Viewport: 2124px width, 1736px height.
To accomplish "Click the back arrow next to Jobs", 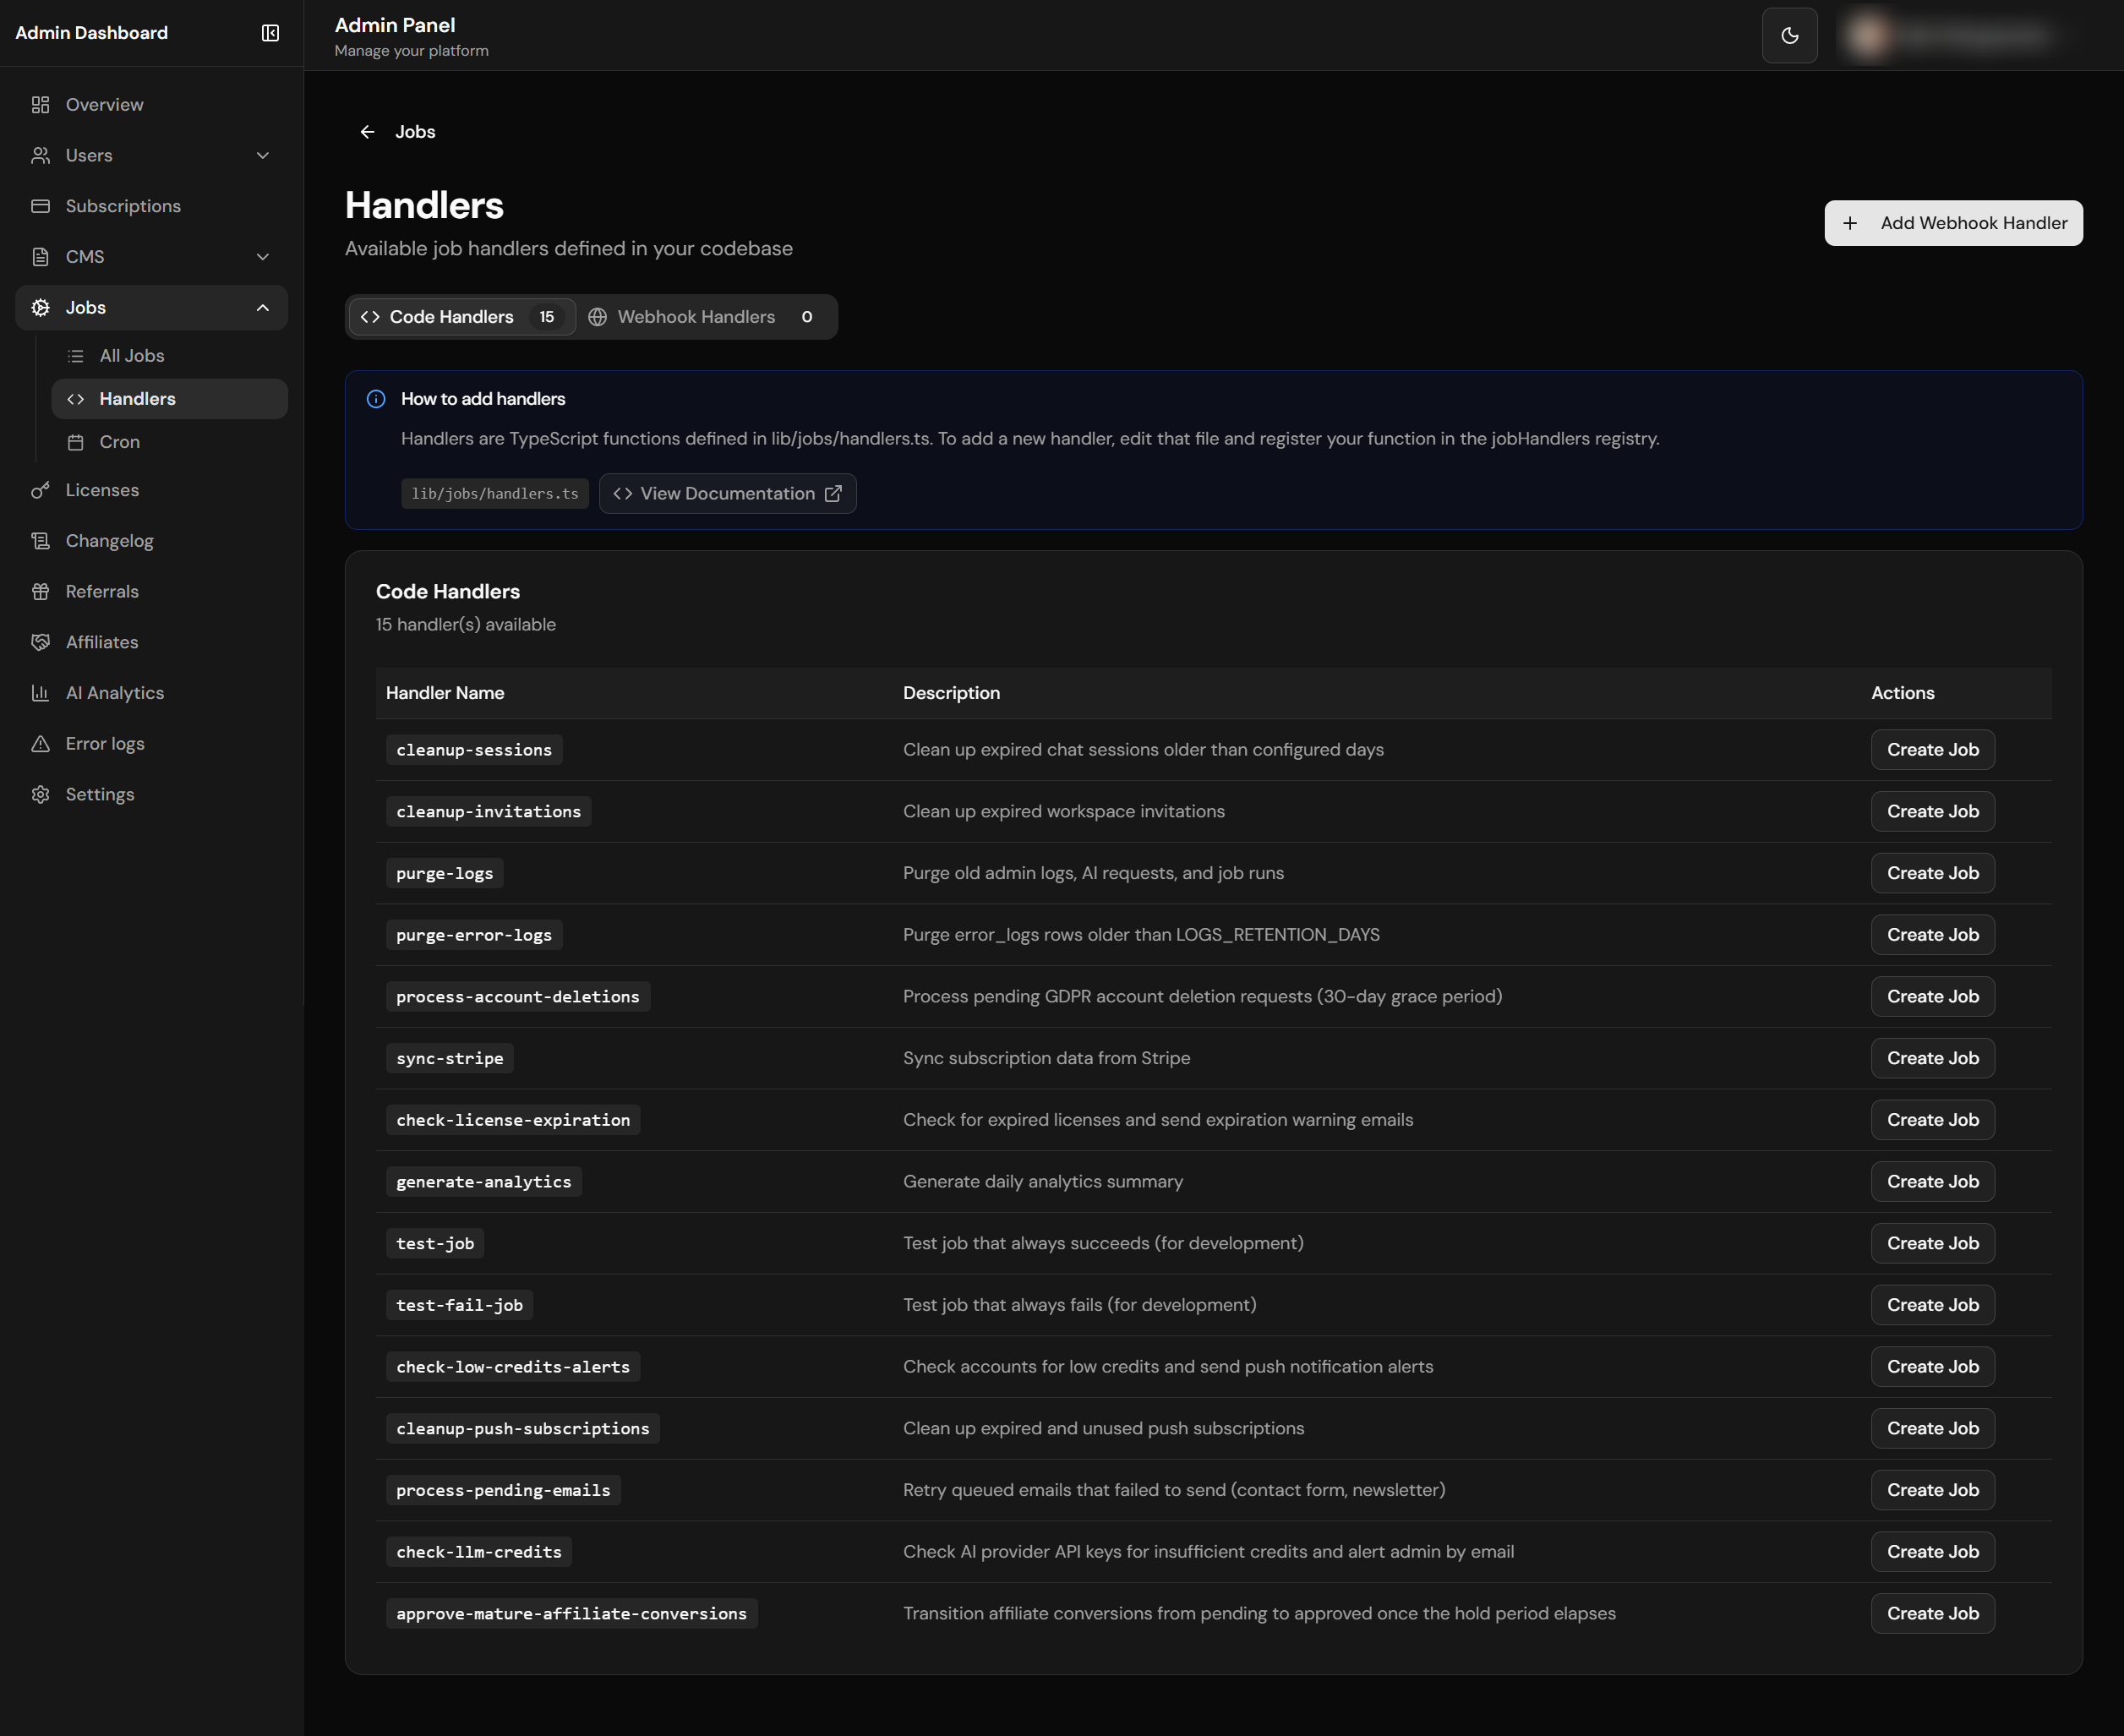I will click(x=367, y=132).
